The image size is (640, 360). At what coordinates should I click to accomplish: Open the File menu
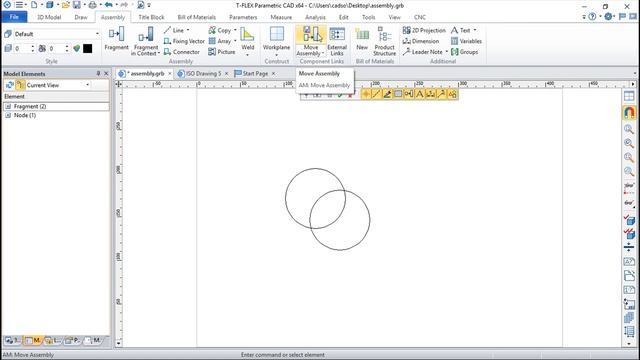(x=14, y=17)
